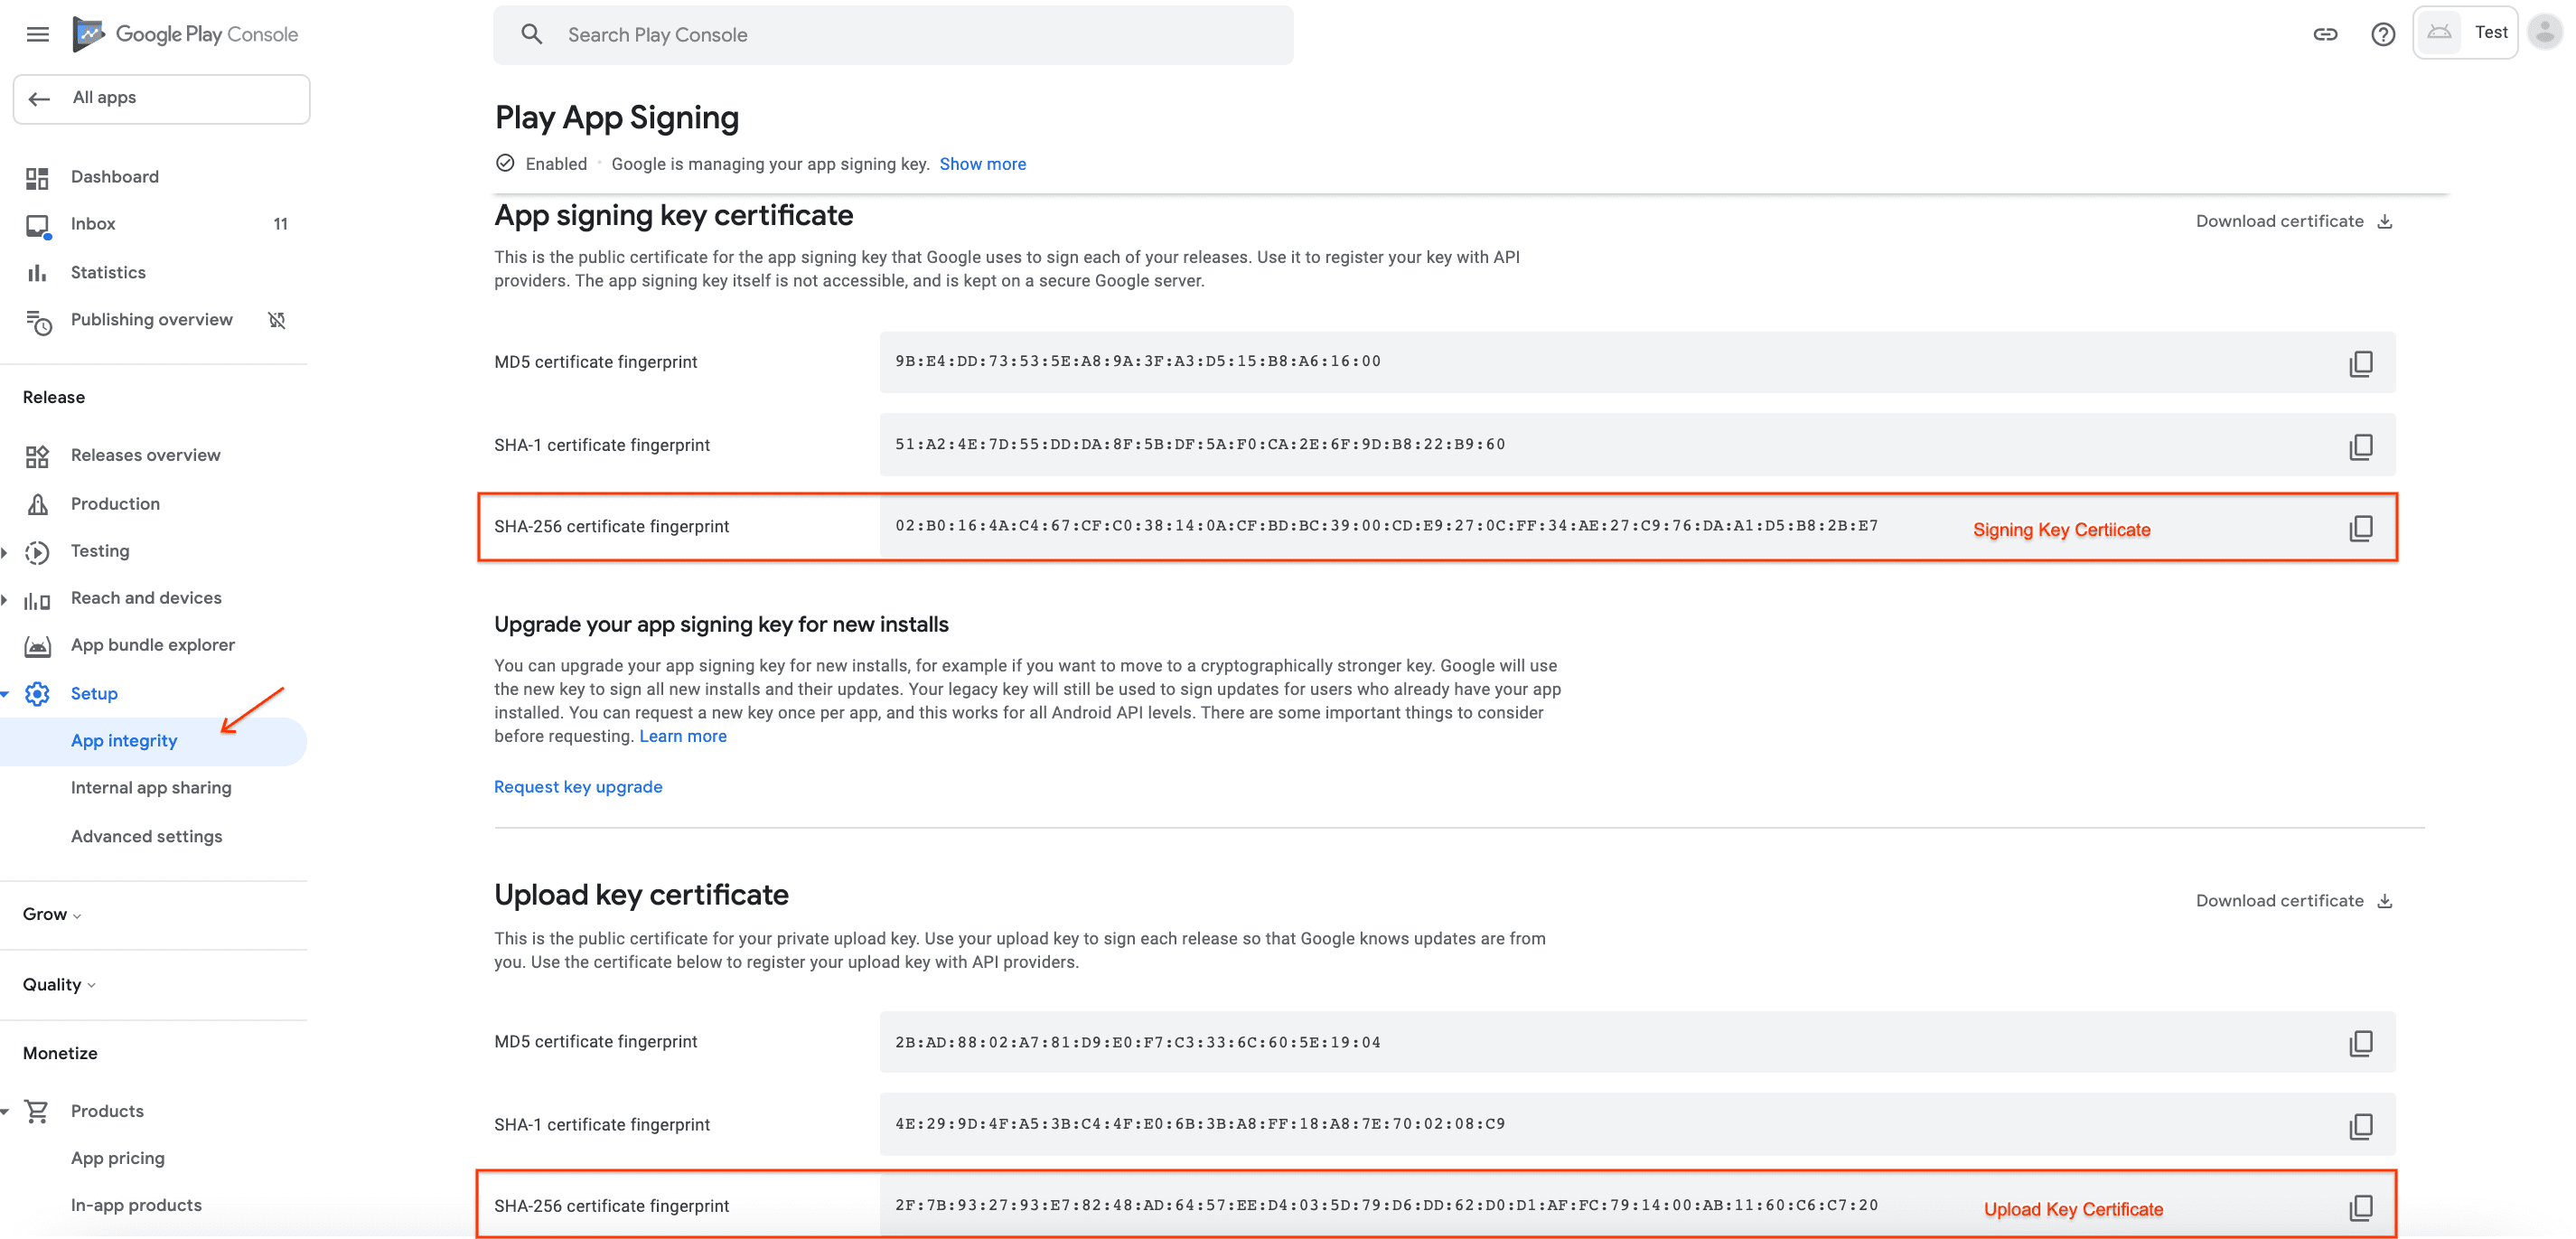
Task: Click the Request key upgrade link
Action: pos(578,785)
